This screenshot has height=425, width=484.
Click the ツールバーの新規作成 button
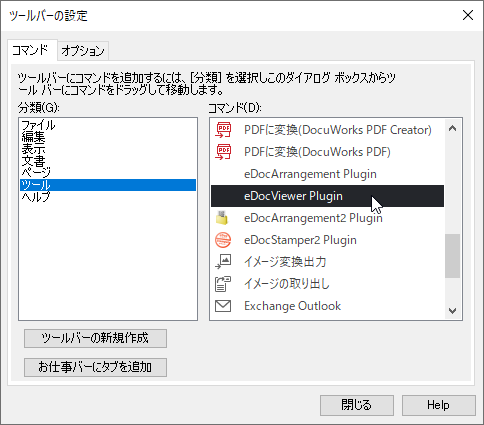click(x=95, y=338)
